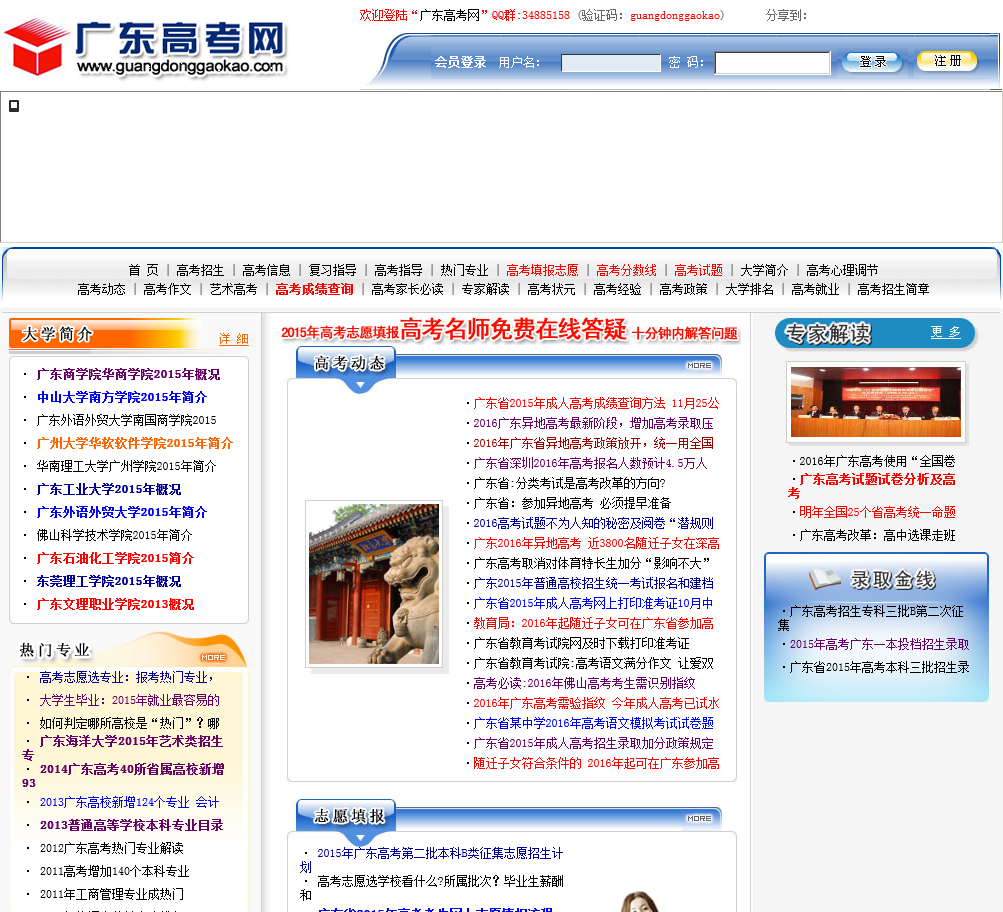Viewport: 1003px width, 912px height.
Task: Open the stone lion gate photo thumbnail
Action: tap(374, 584)
